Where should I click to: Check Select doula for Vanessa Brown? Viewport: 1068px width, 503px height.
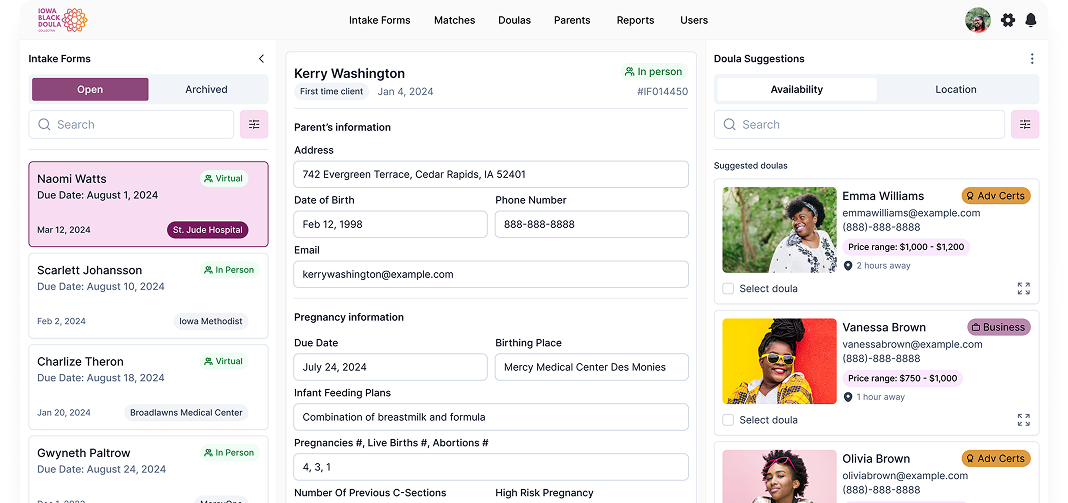(x=728, y=420)
